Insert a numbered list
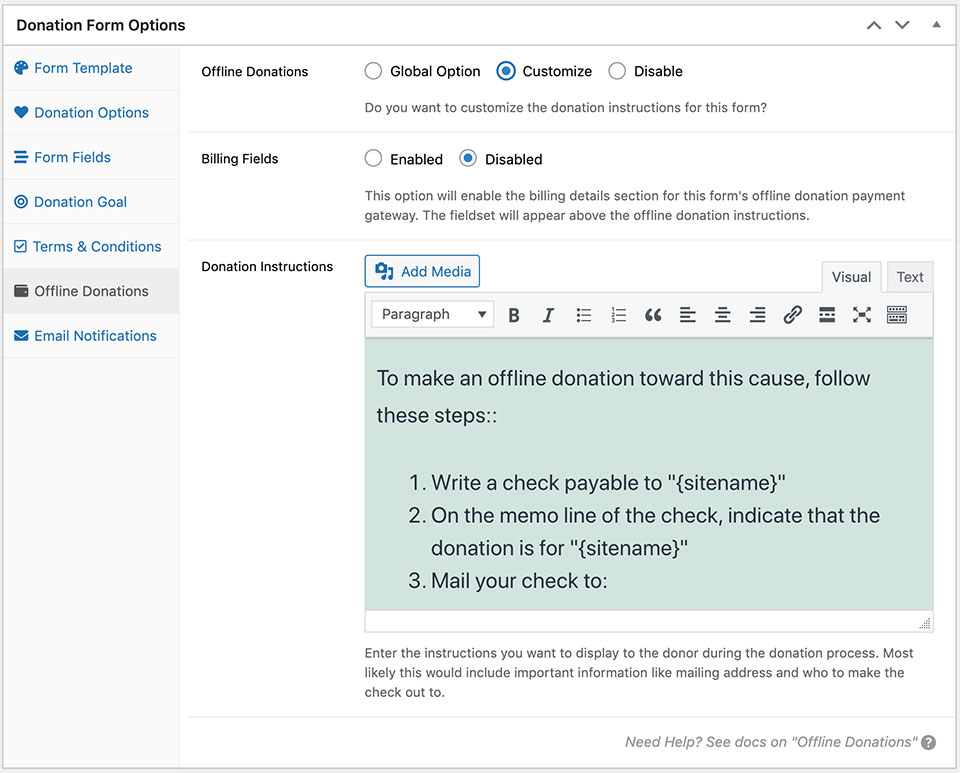960x773 pixels. pos(618,315)
